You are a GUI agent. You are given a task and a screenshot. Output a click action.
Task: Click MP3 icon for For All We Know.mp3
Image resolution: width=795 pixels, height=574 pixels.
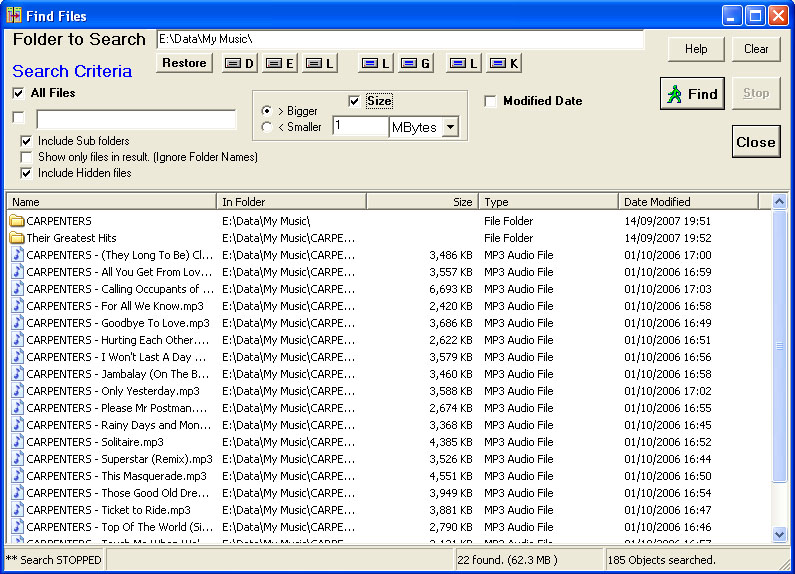click(18, 306)
